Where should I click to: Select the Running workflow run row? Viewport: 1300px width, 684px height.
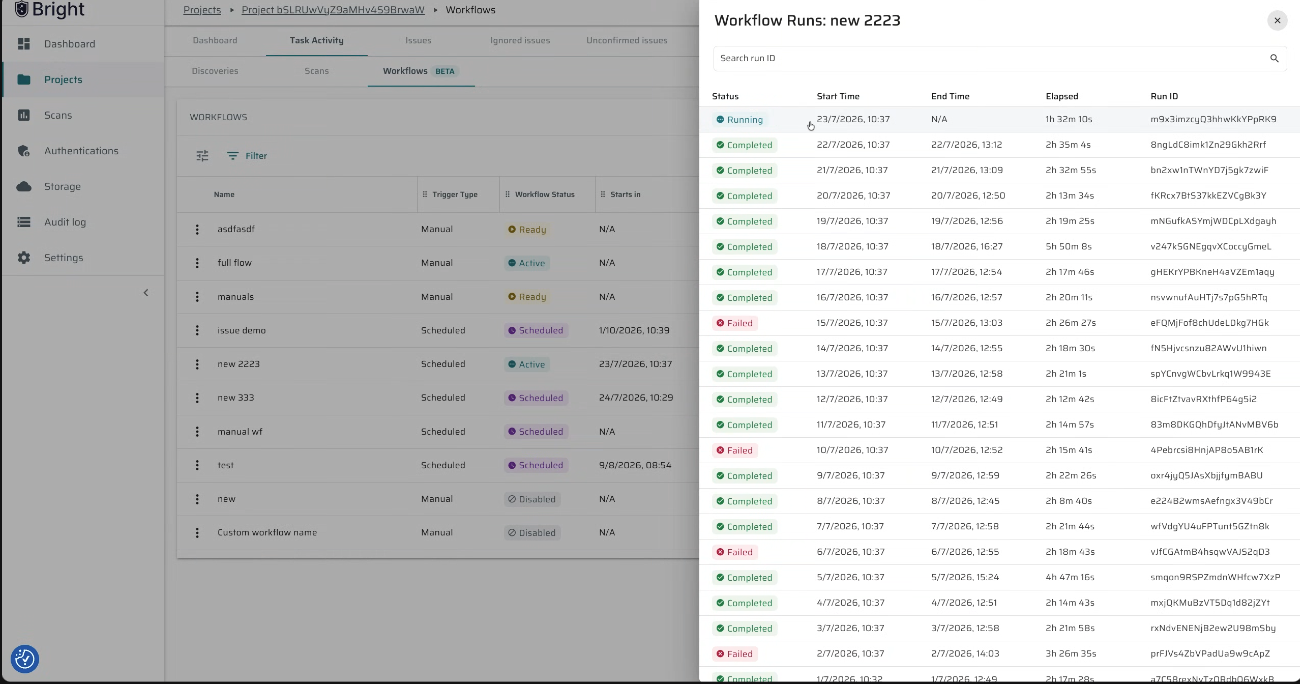pyautogui.click(x=1000, y=119)
